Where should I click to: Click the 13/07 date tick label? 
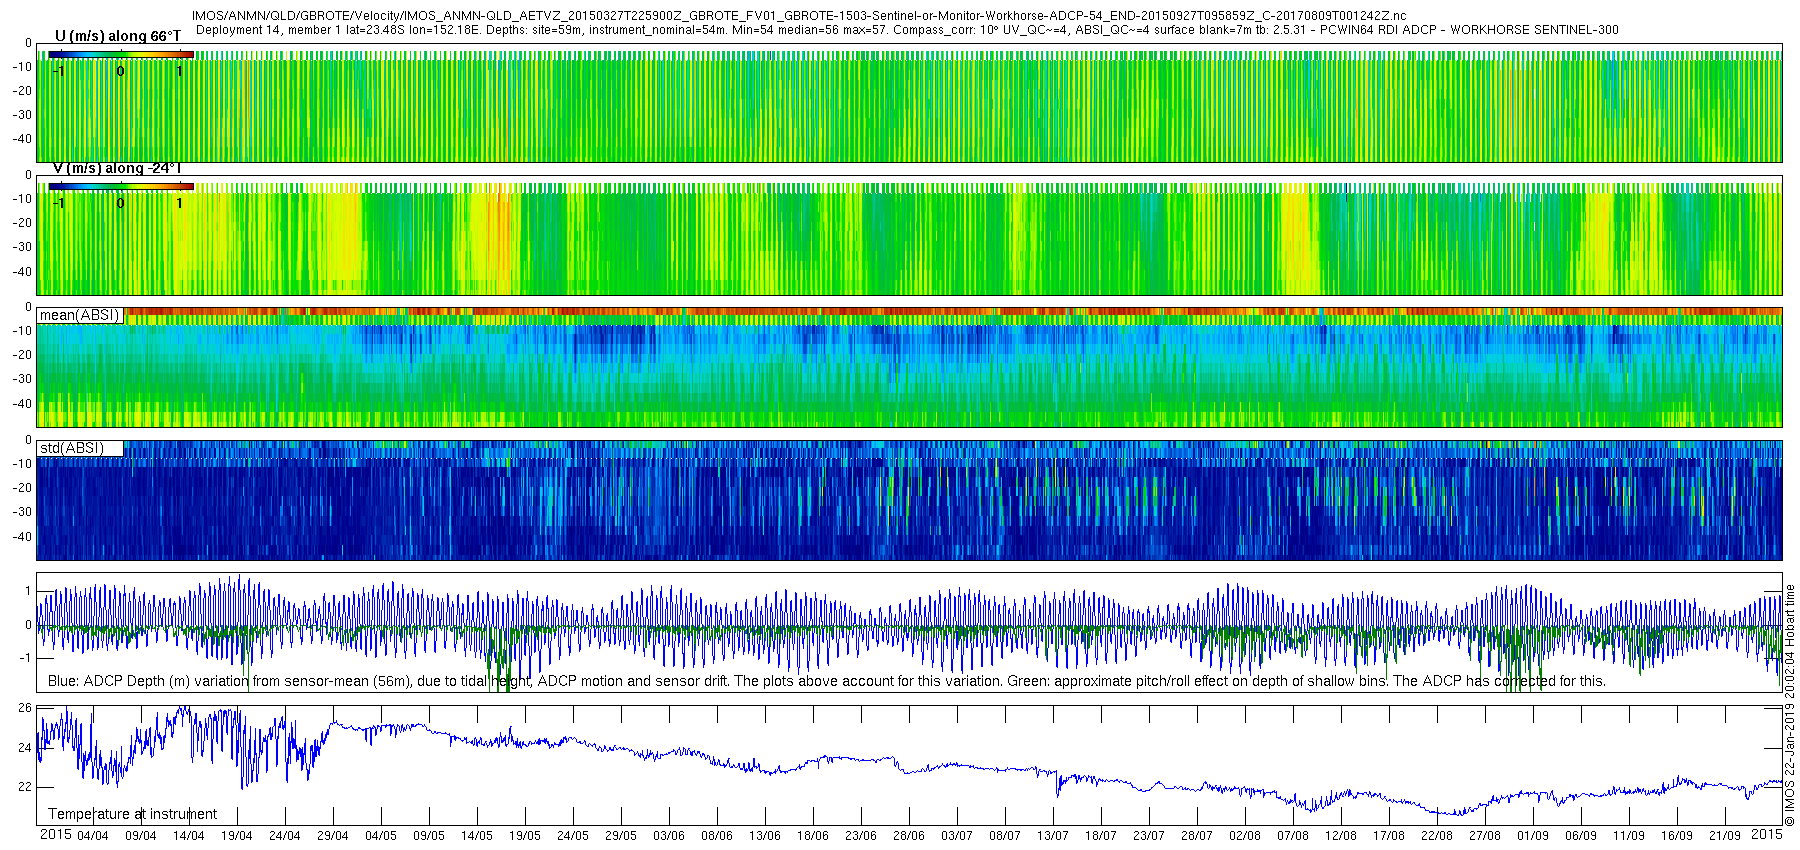(1053, 836)
